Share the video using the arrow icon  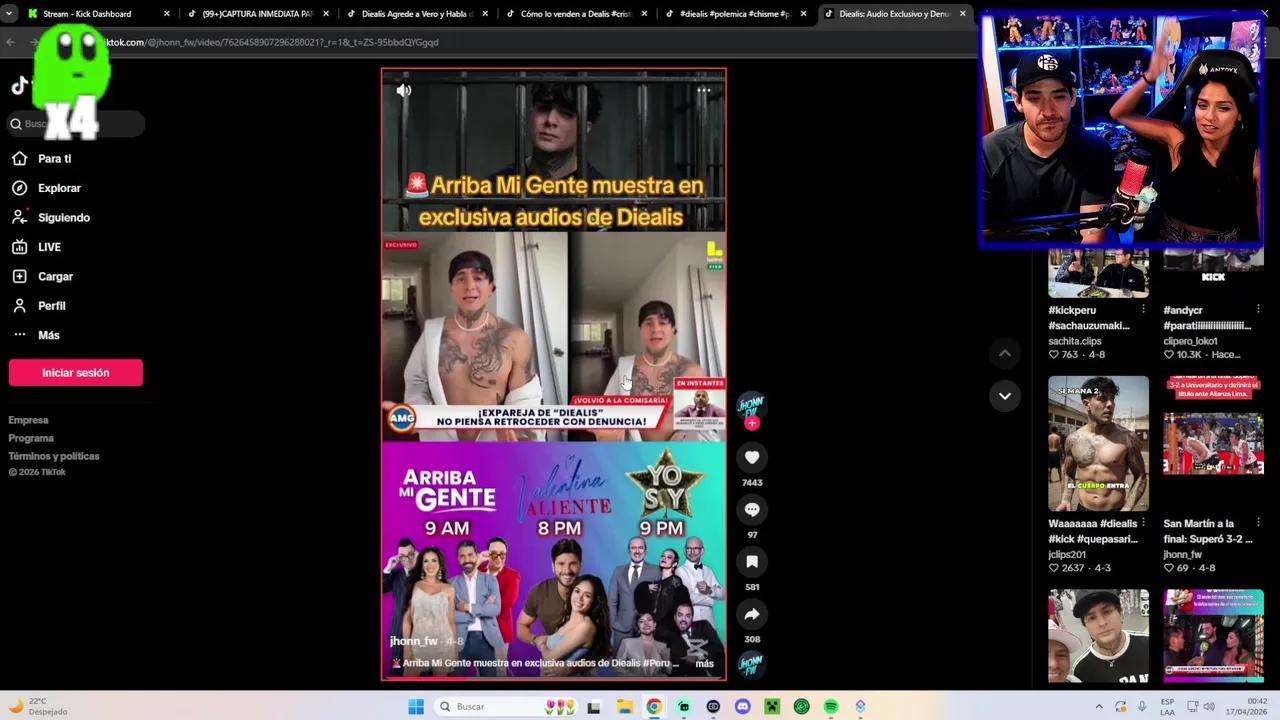[751, 614]
